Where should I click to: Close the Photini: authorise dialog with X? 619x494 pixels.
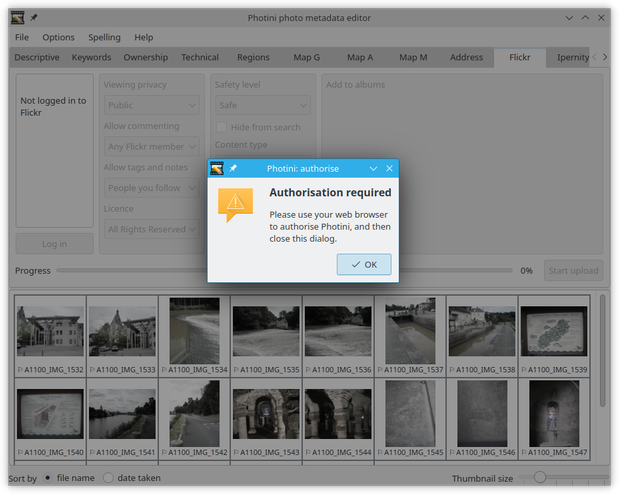point(389,169)
